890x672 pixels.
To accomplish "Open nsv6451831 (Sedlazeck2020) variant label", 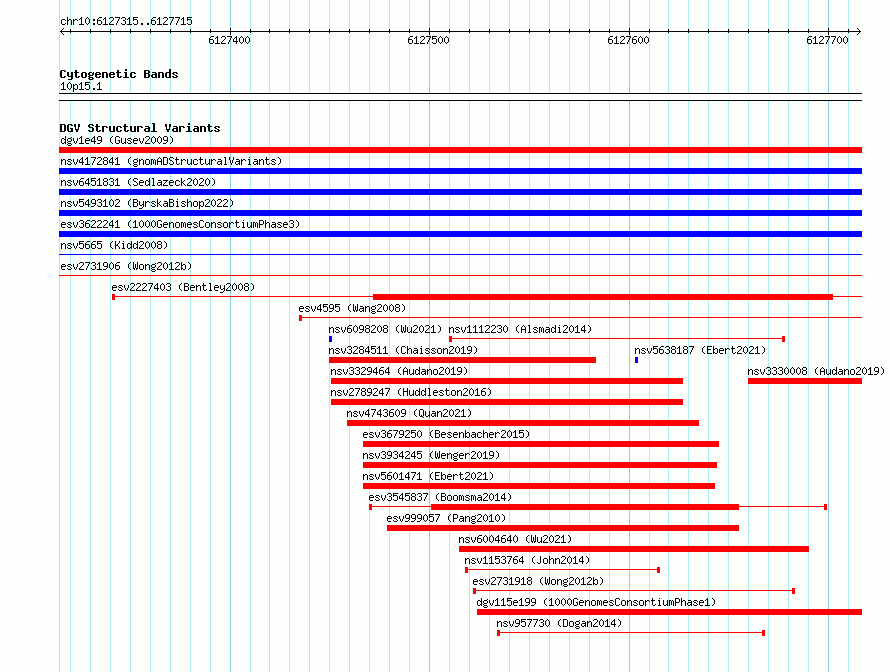I will (138, 182).
